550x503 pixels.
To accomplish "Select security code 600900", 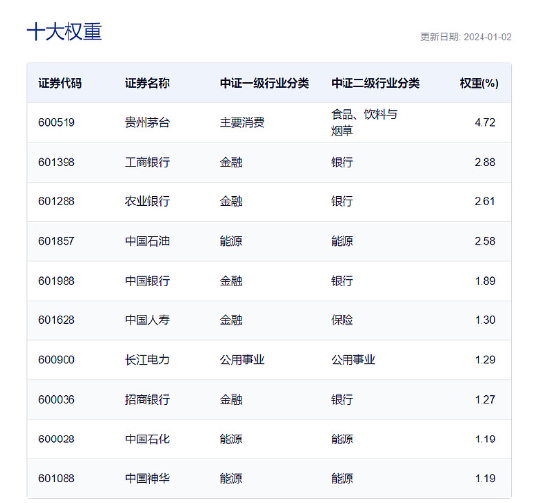I will click(56, 360).
